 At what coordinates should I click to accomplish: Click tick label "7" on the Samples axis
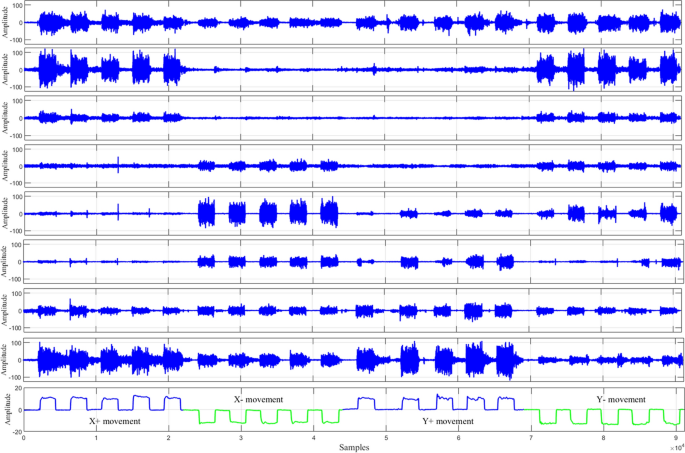531,438
